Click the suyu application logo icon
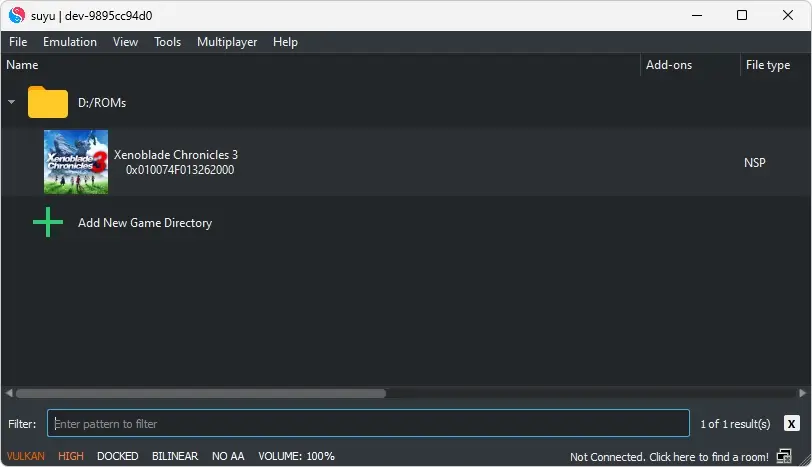Image resolution: width=812 pixels, height=467 pixels. pyautogui.click(x=17, y=16)
